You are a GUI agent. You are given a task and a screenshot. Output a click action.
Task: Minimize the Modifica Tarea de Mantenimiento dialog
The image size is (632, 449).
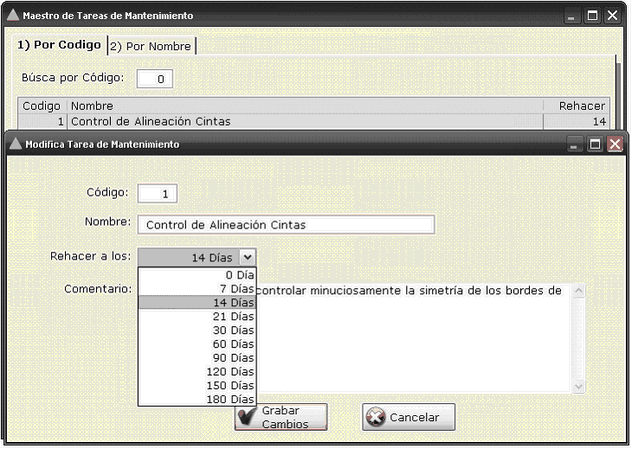tap(574, 144)
